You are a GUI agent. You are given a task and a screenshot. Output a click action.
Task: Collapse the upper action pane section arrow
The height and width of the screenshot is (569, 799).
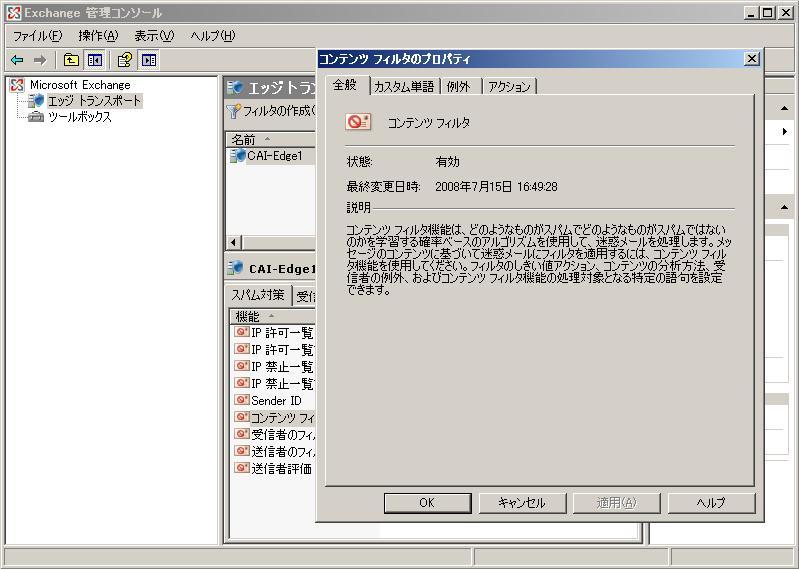[x=784, y=109]
